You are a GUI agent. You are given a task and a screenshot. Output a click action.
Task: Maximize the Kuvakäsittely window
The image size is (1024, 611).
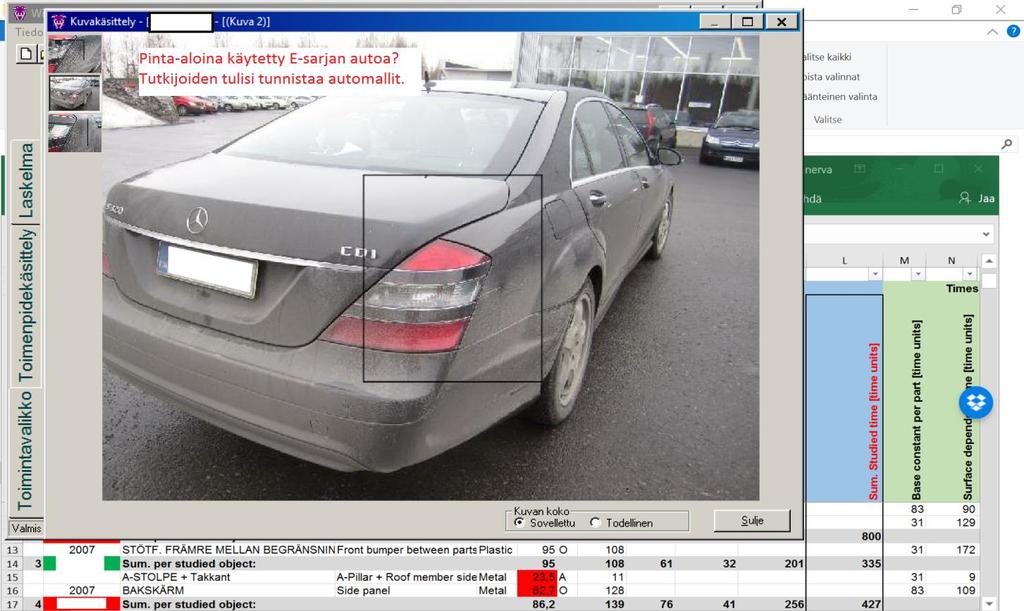tap(747, 22)
